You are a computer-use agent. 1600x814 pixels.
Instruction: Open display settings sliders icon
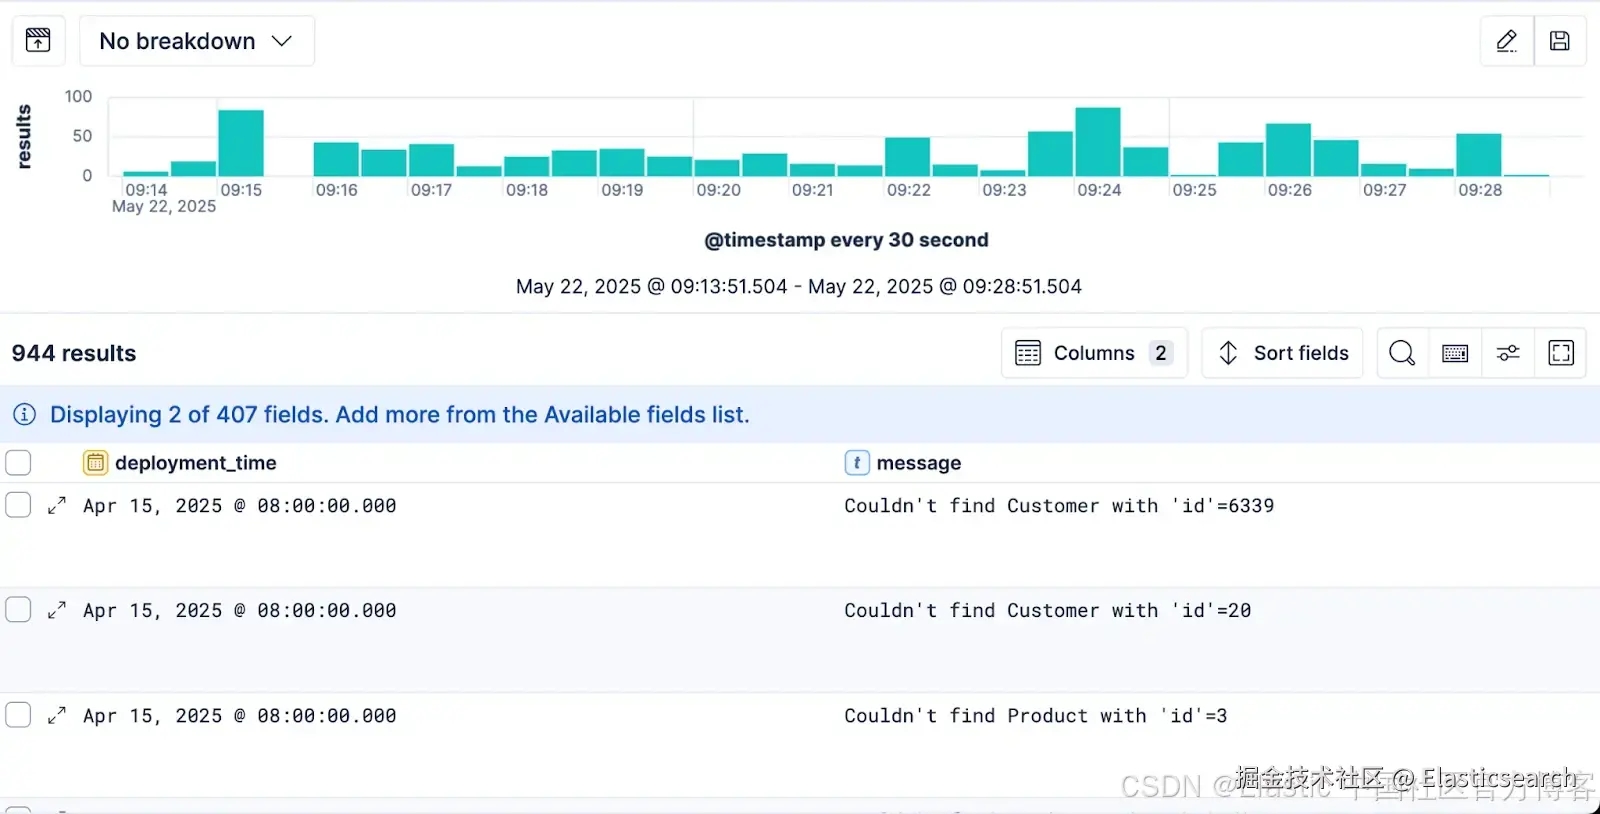pyautogui.click(x=1508, y=353)
